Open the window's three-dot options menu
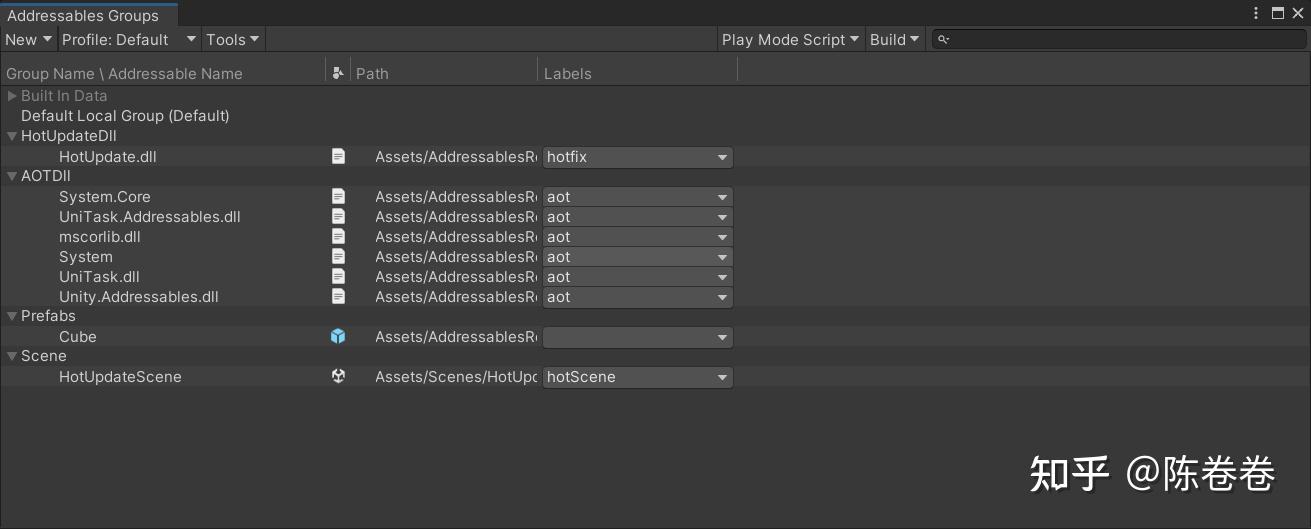Screen dimensions: 1311x529 coord(1256,13)
